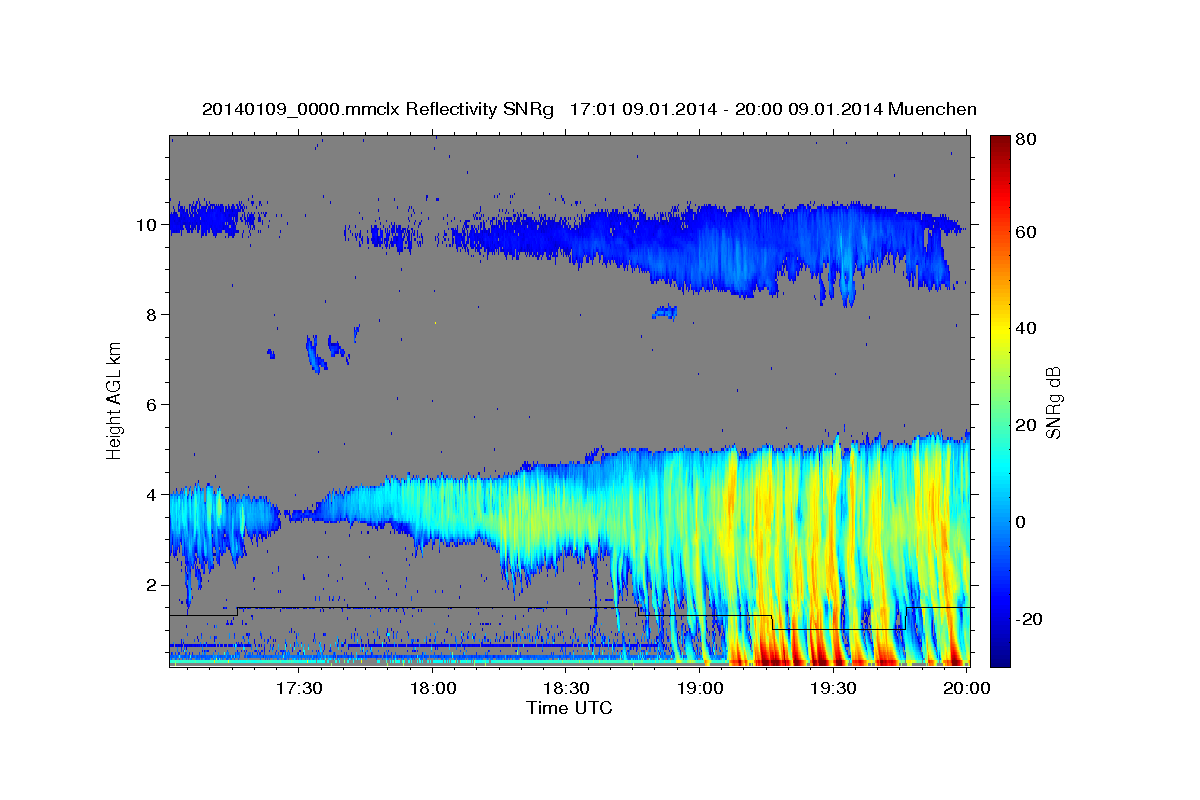Click the 19:30 time tick label
Image resolution: width=1200 pixels, height=800 pixels.
click(x=833, y=688)
